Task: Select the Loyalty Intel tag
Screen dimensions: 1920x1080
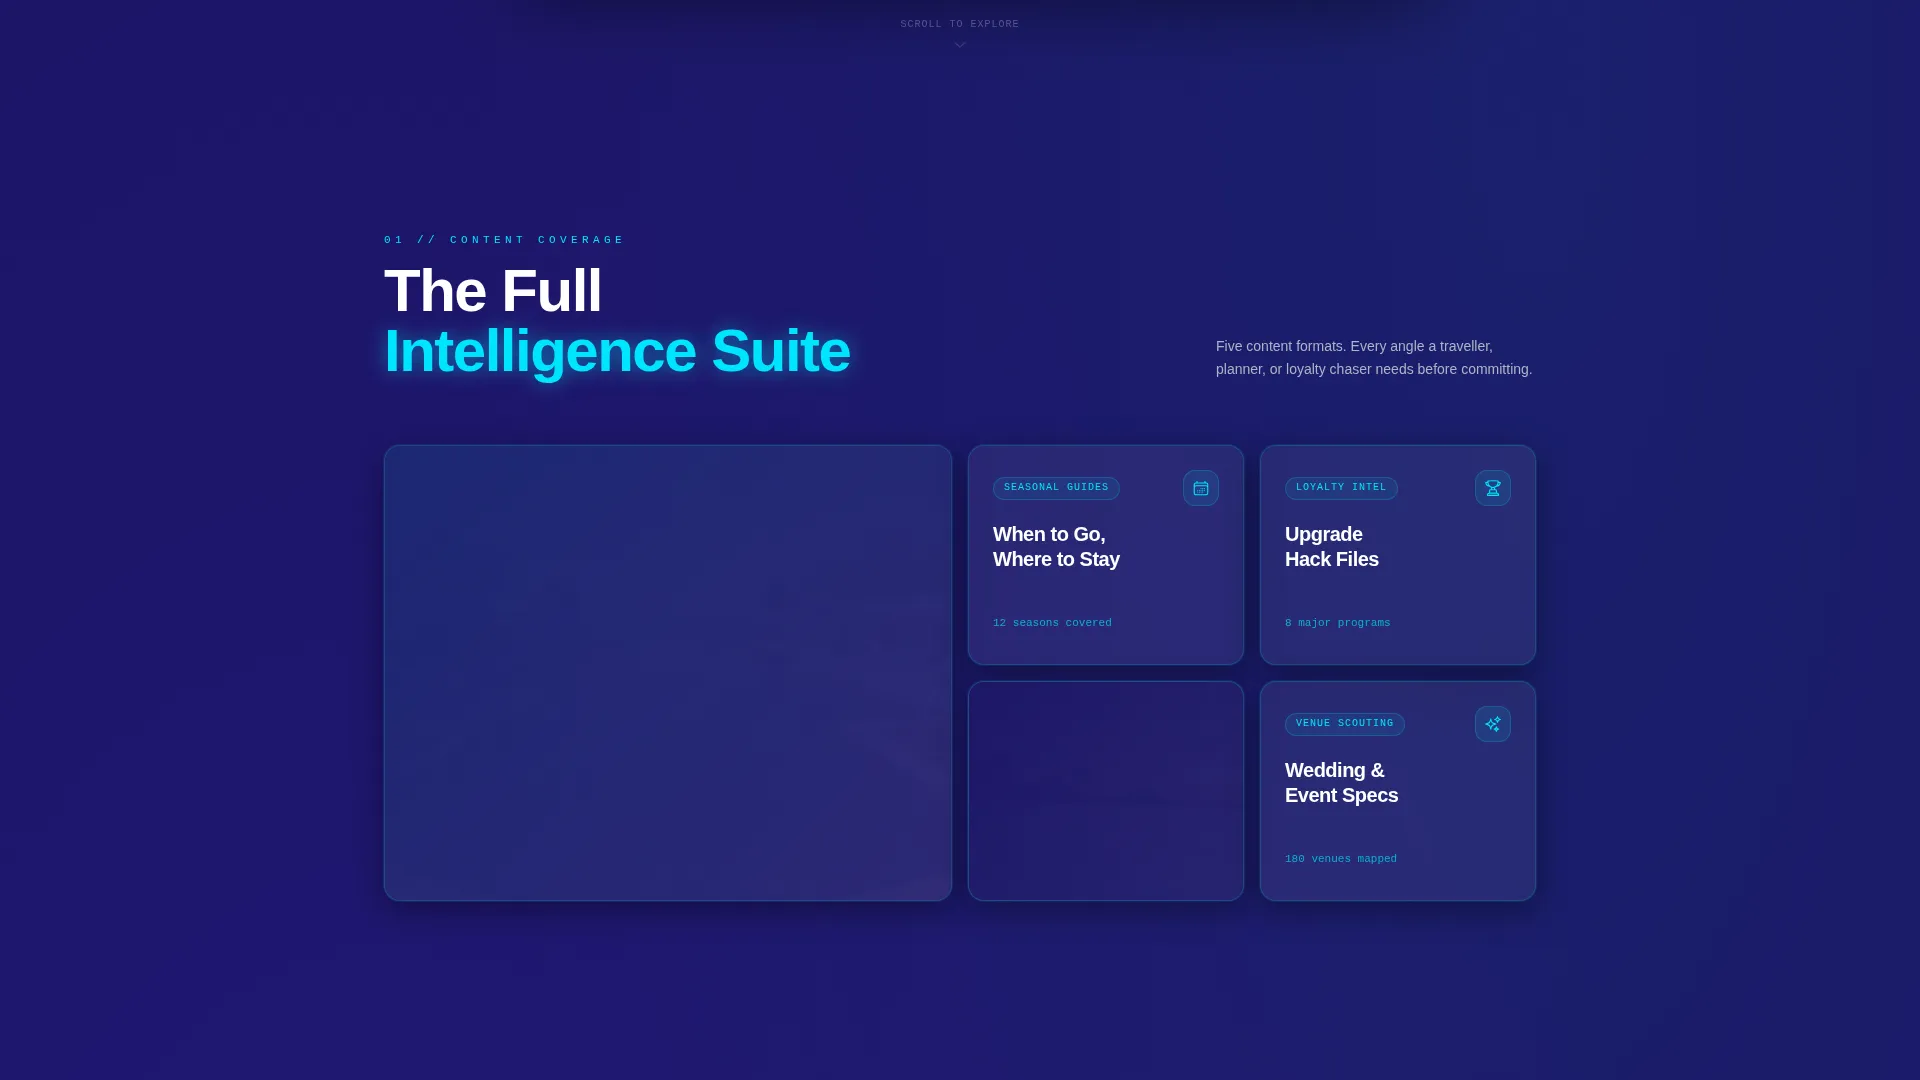Action: click(1341, 488)
